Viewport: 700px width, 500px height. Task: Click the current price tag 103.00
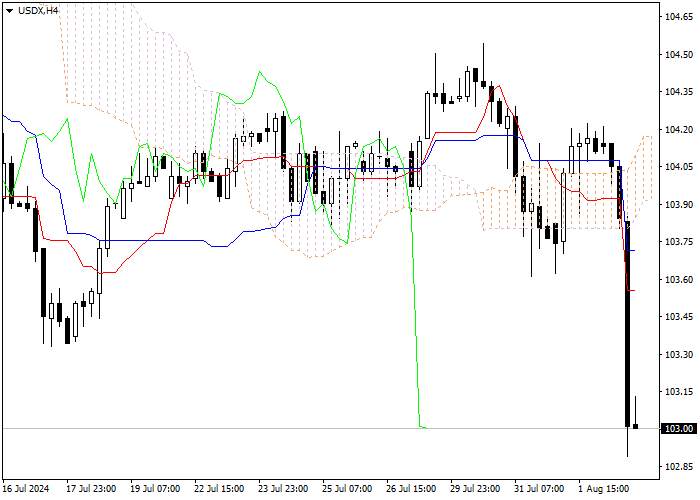(x=679, y=429)
